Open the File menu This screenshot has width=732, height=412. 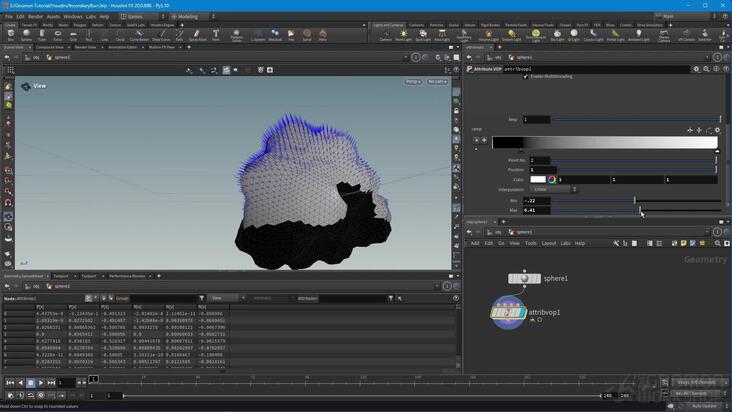pyautogui.click(x=9, y=16)
